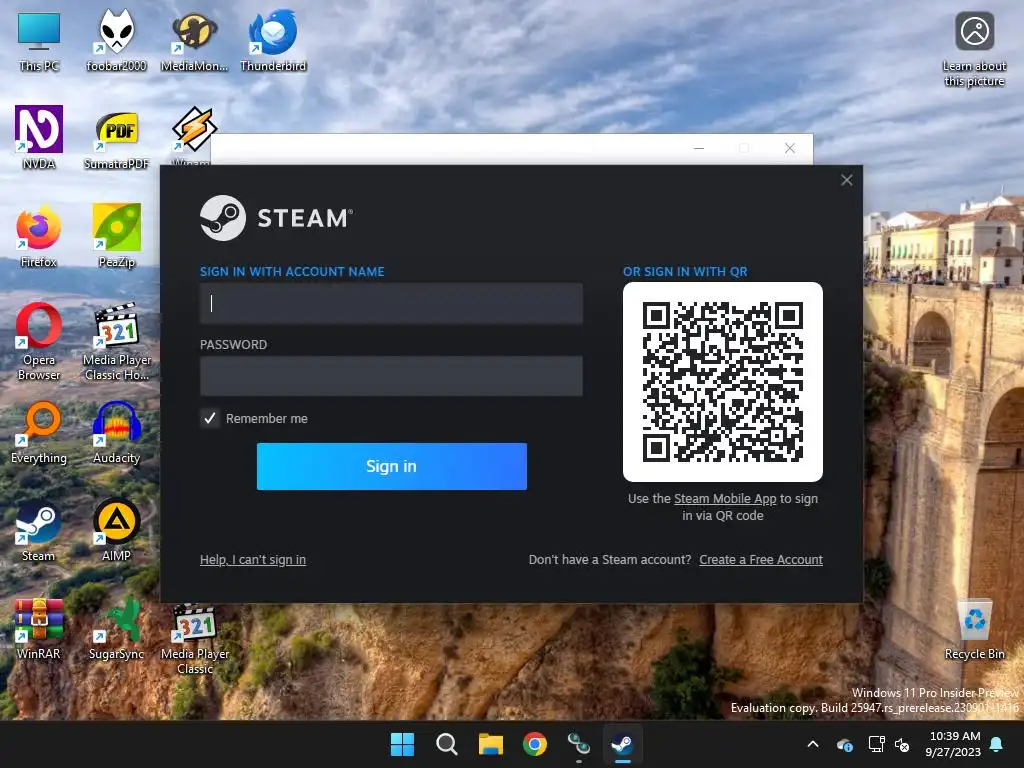
Task: Click Learn about this picture icon
Action: 974,49
